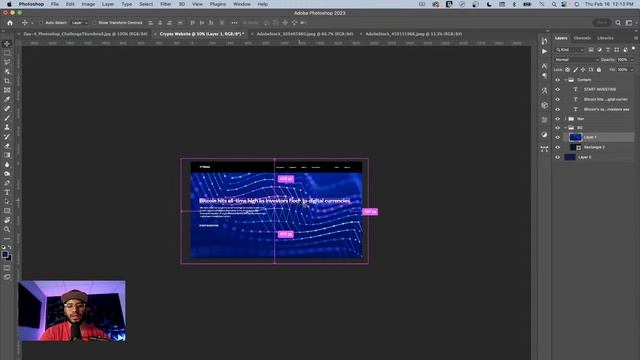640x360 pixels.
Task: Select the Clone Stamp tool
Action: point(7,127)
